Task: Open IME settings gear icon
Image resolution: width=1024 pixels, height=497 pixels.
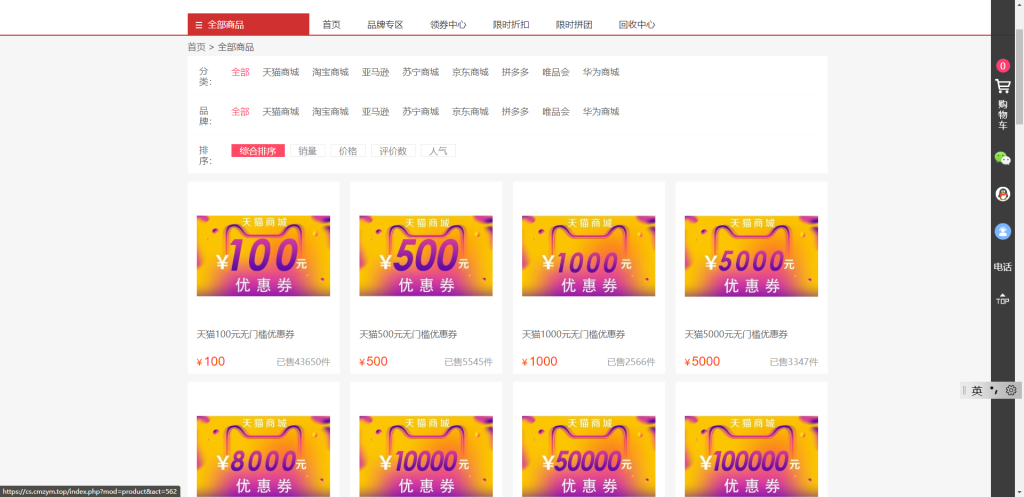Action: pyautogui.click(x=1011, y=391)
